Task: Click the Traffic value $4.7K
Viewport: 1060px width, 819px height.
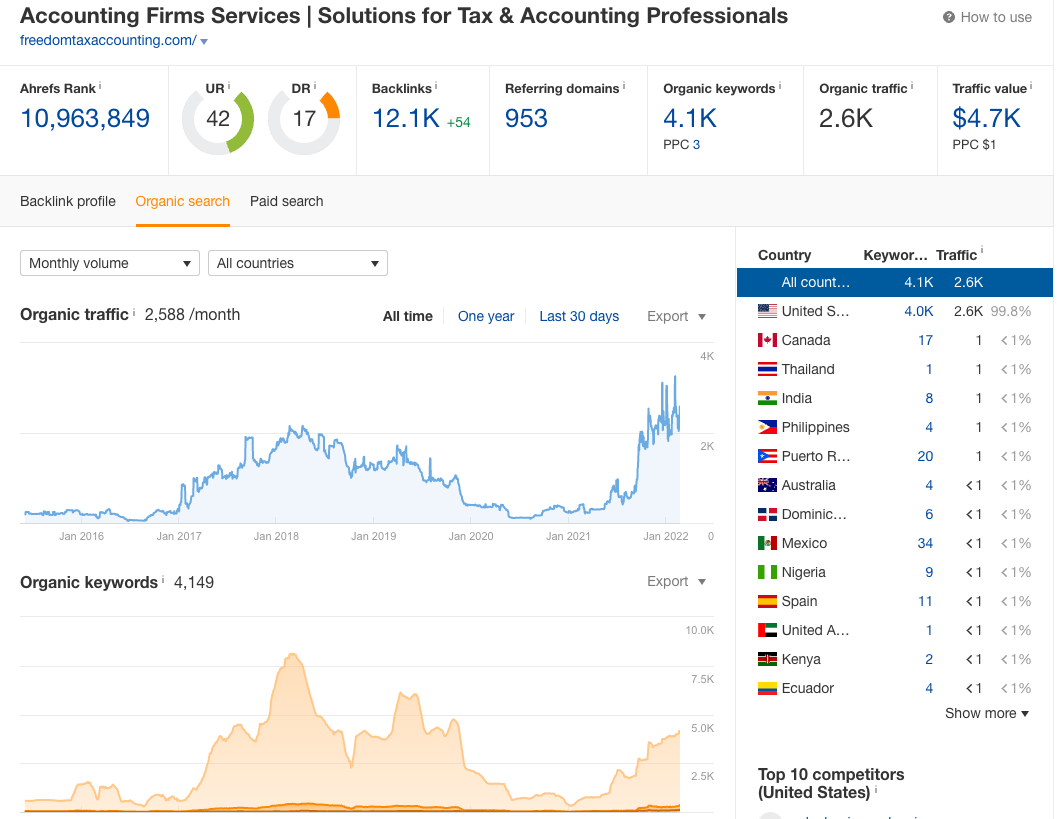Action: (x=986, y=118)
